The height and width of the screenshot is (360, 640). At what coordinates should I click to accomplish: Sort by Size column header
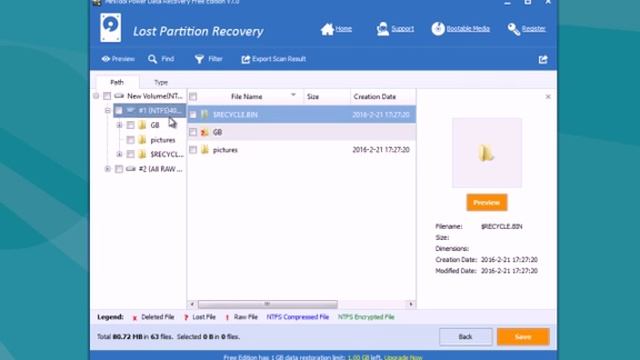[x=327, y=97]
